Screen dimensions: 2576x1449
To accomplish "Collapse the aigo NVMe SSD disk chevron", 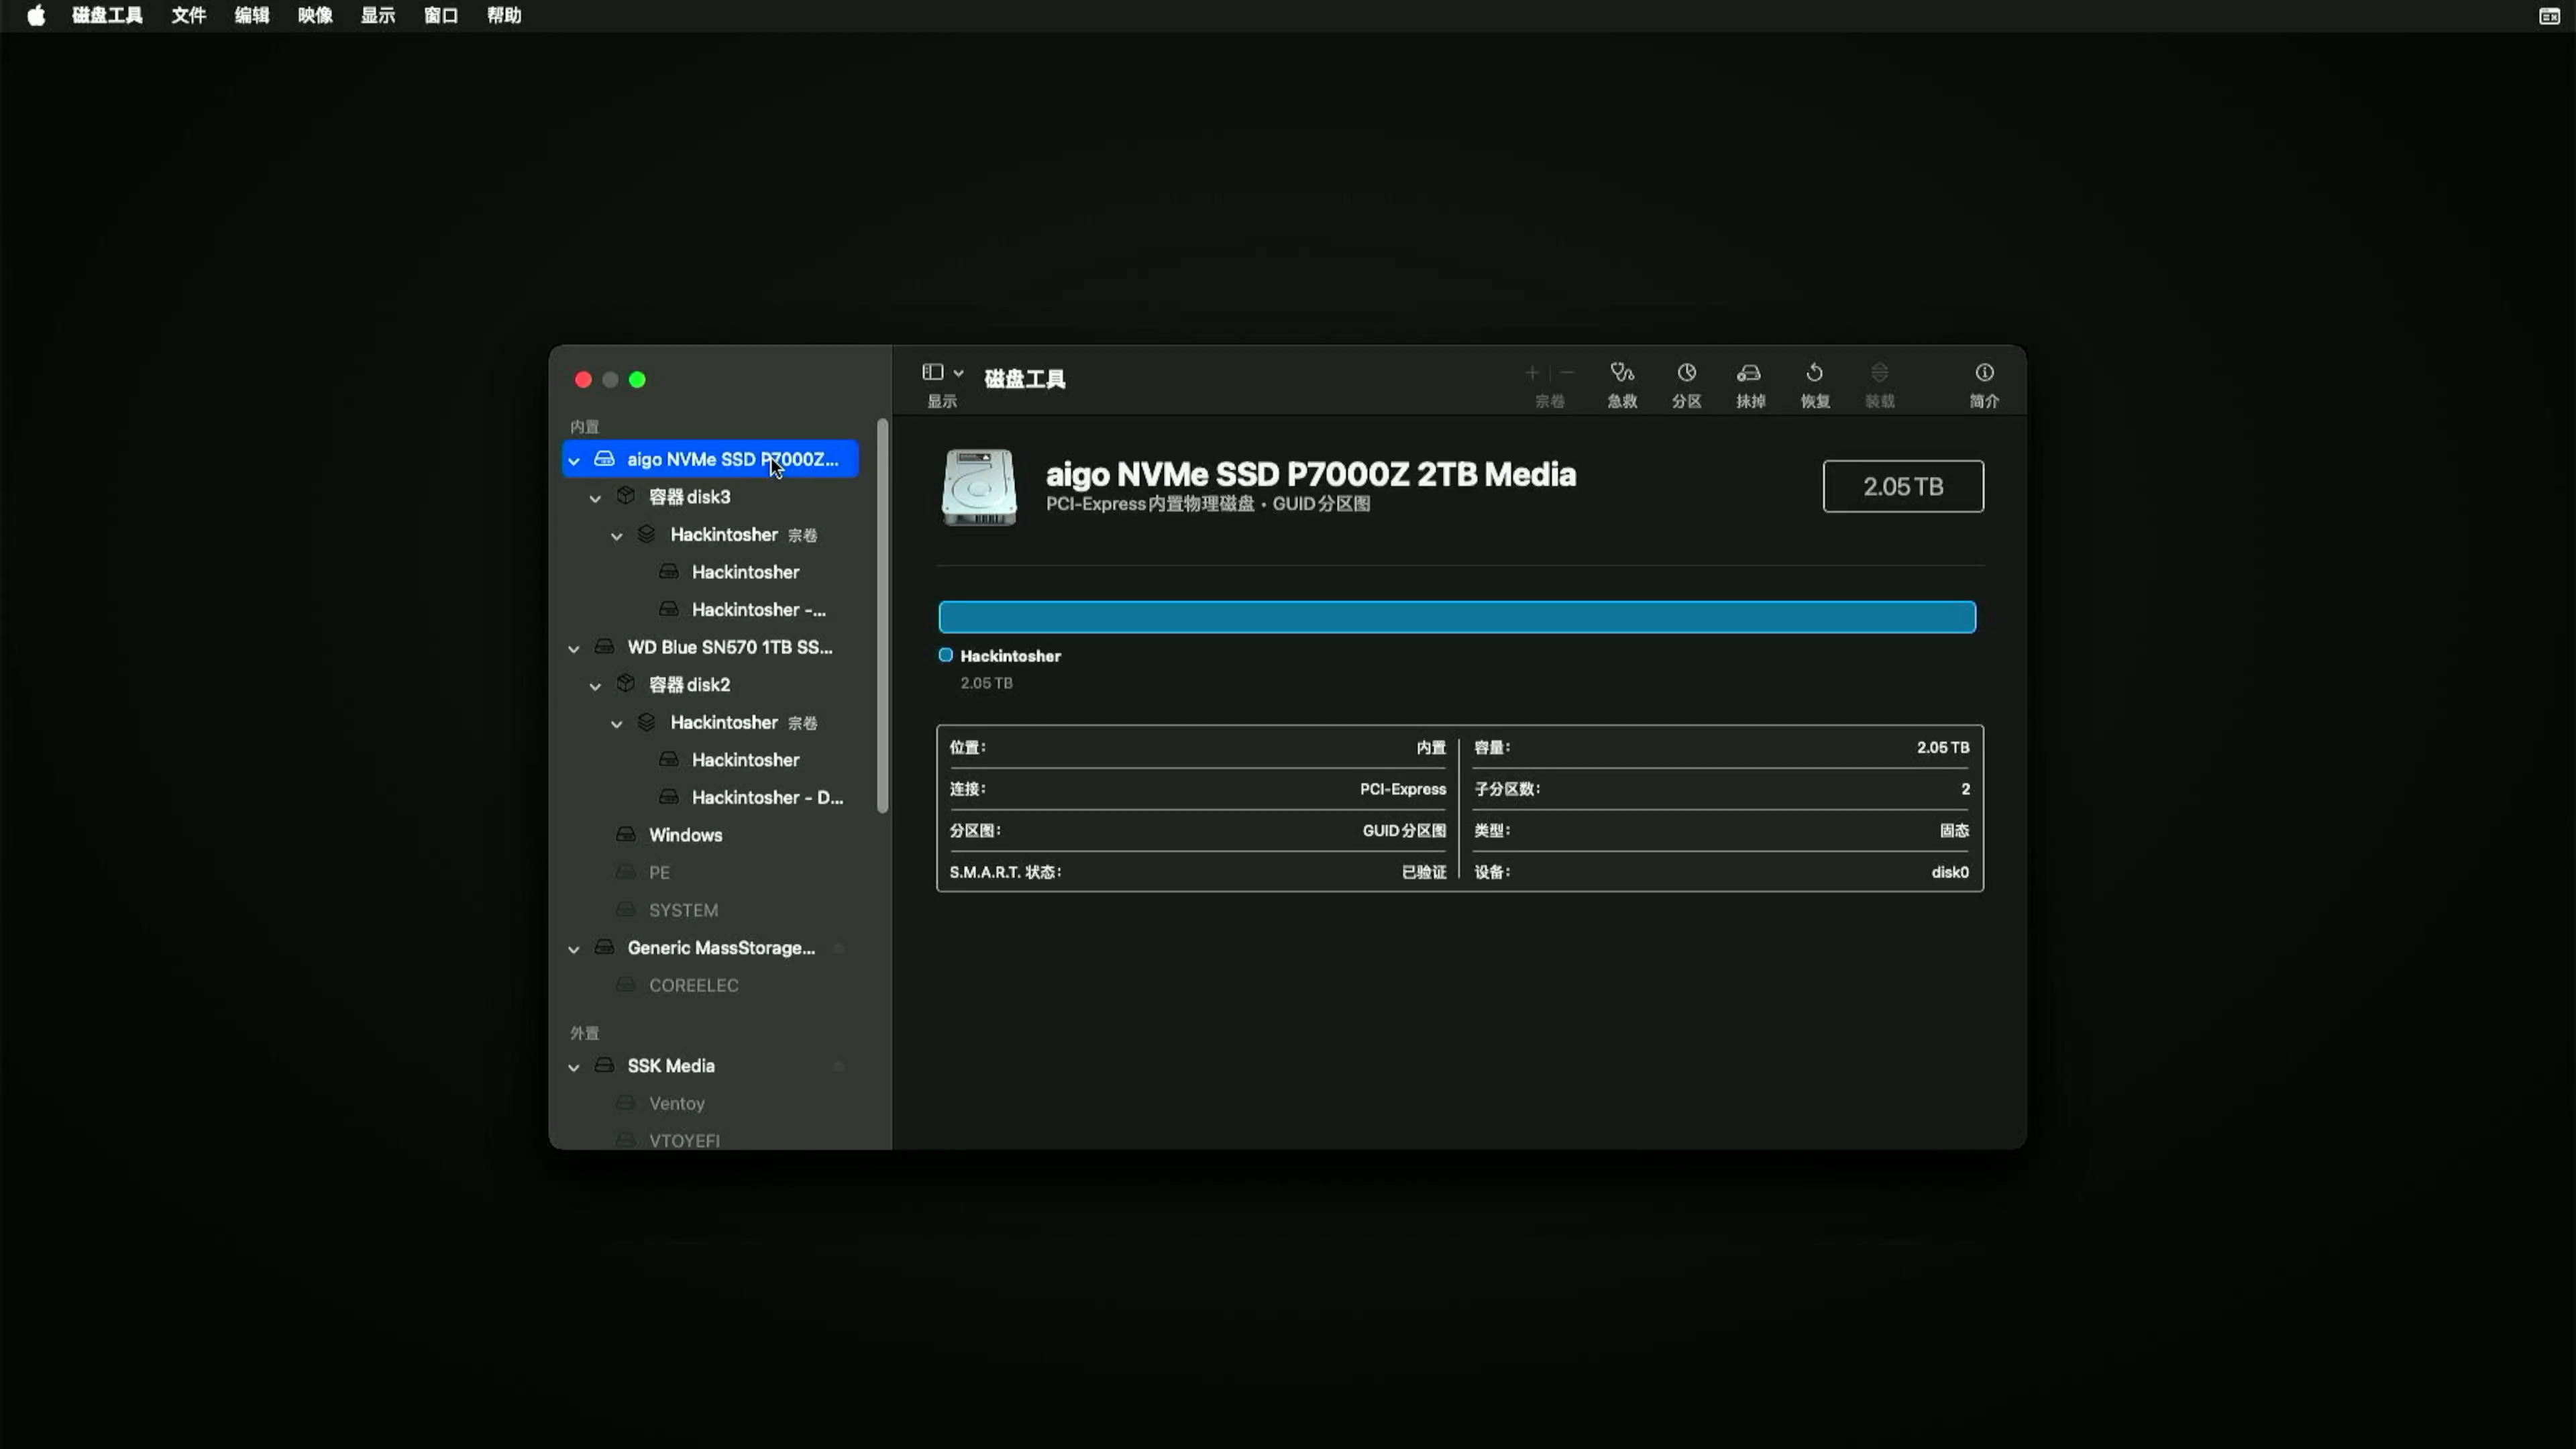I will [574, 461].
